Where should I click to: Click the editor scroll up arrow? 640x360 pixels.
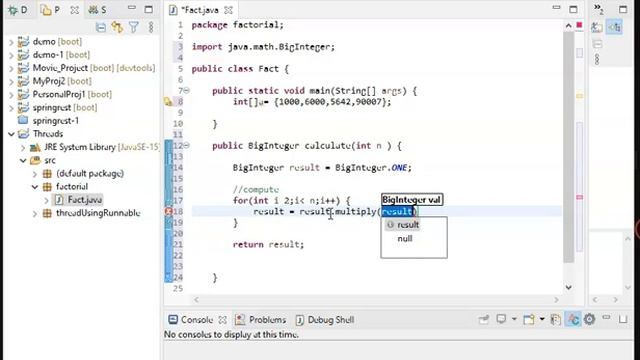[x=569, y=26]
